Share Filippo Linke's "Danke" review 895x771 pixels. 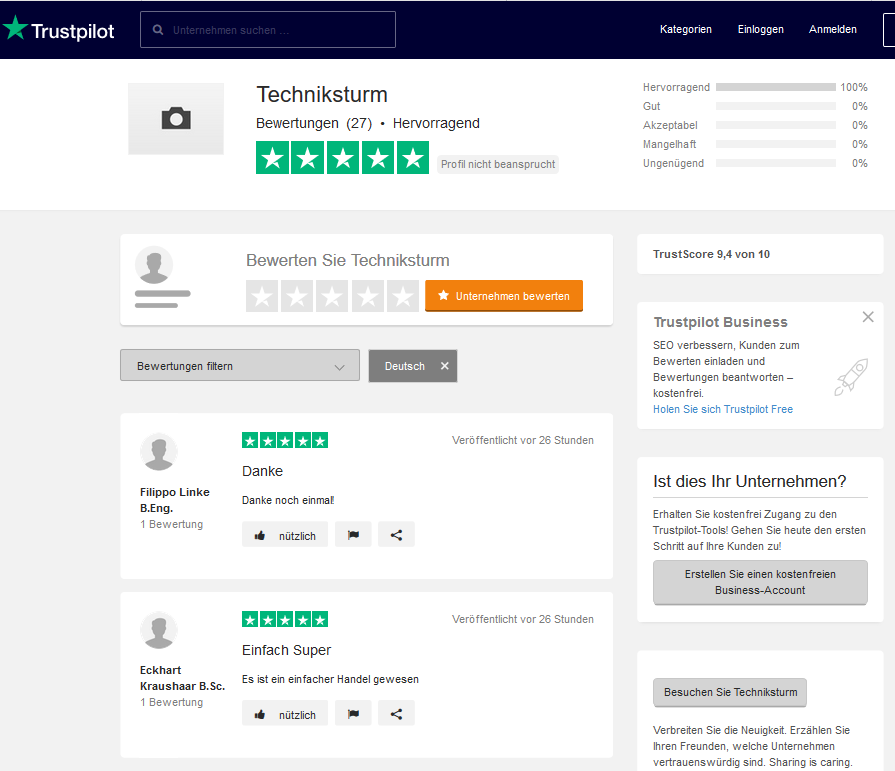[396, 535]
